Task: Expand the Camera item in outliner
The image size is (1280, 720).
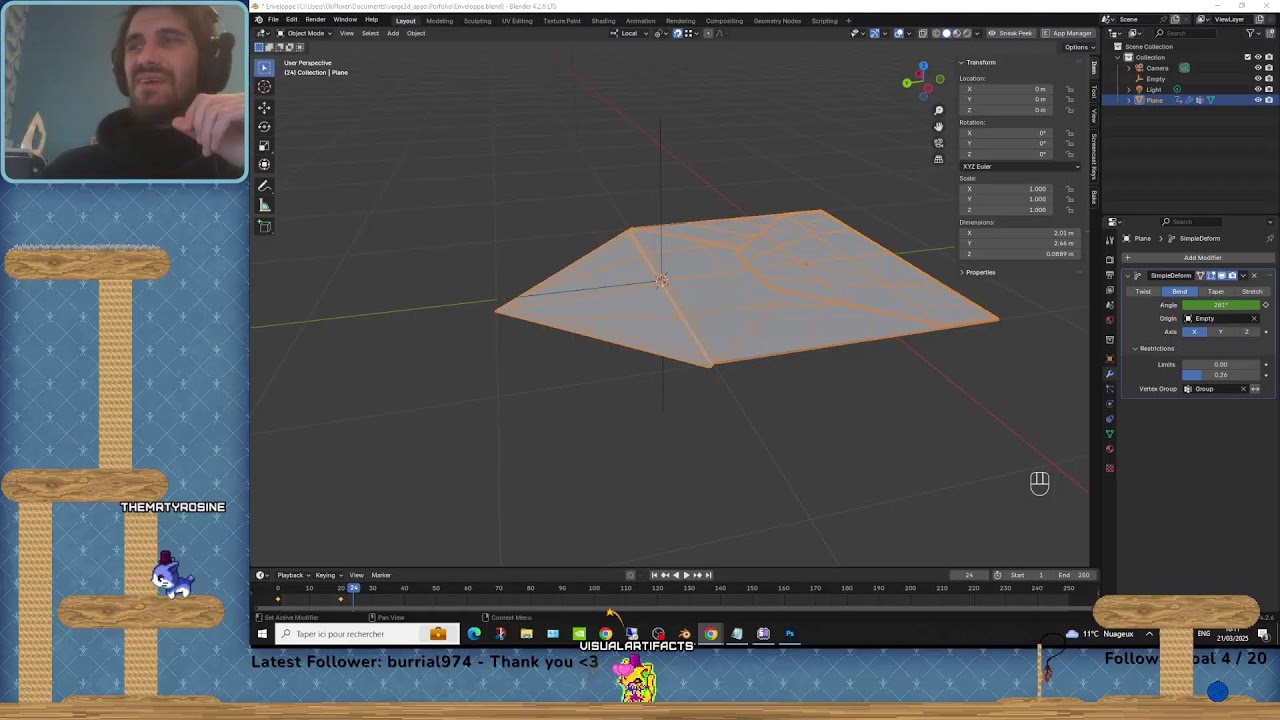Action: click(1129, 68)
